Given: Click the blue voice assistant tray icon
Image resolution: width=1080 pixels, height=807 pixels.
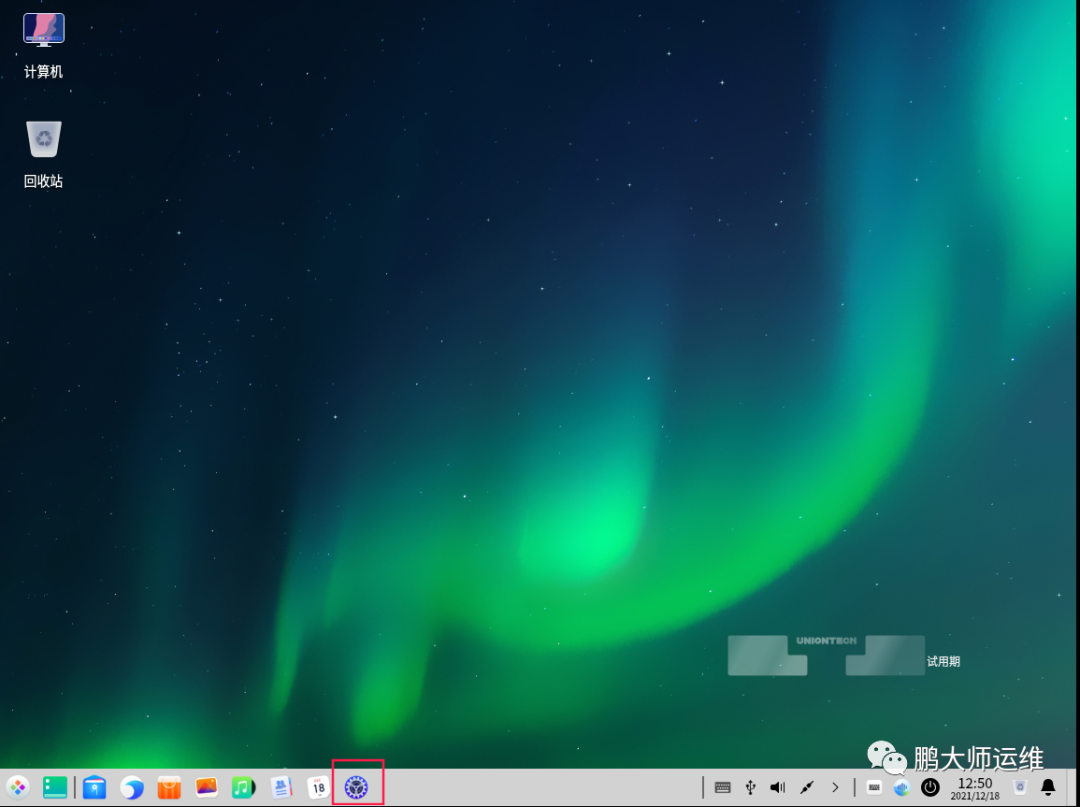Looking at the screenshot, I should click(x=902, y=787).
